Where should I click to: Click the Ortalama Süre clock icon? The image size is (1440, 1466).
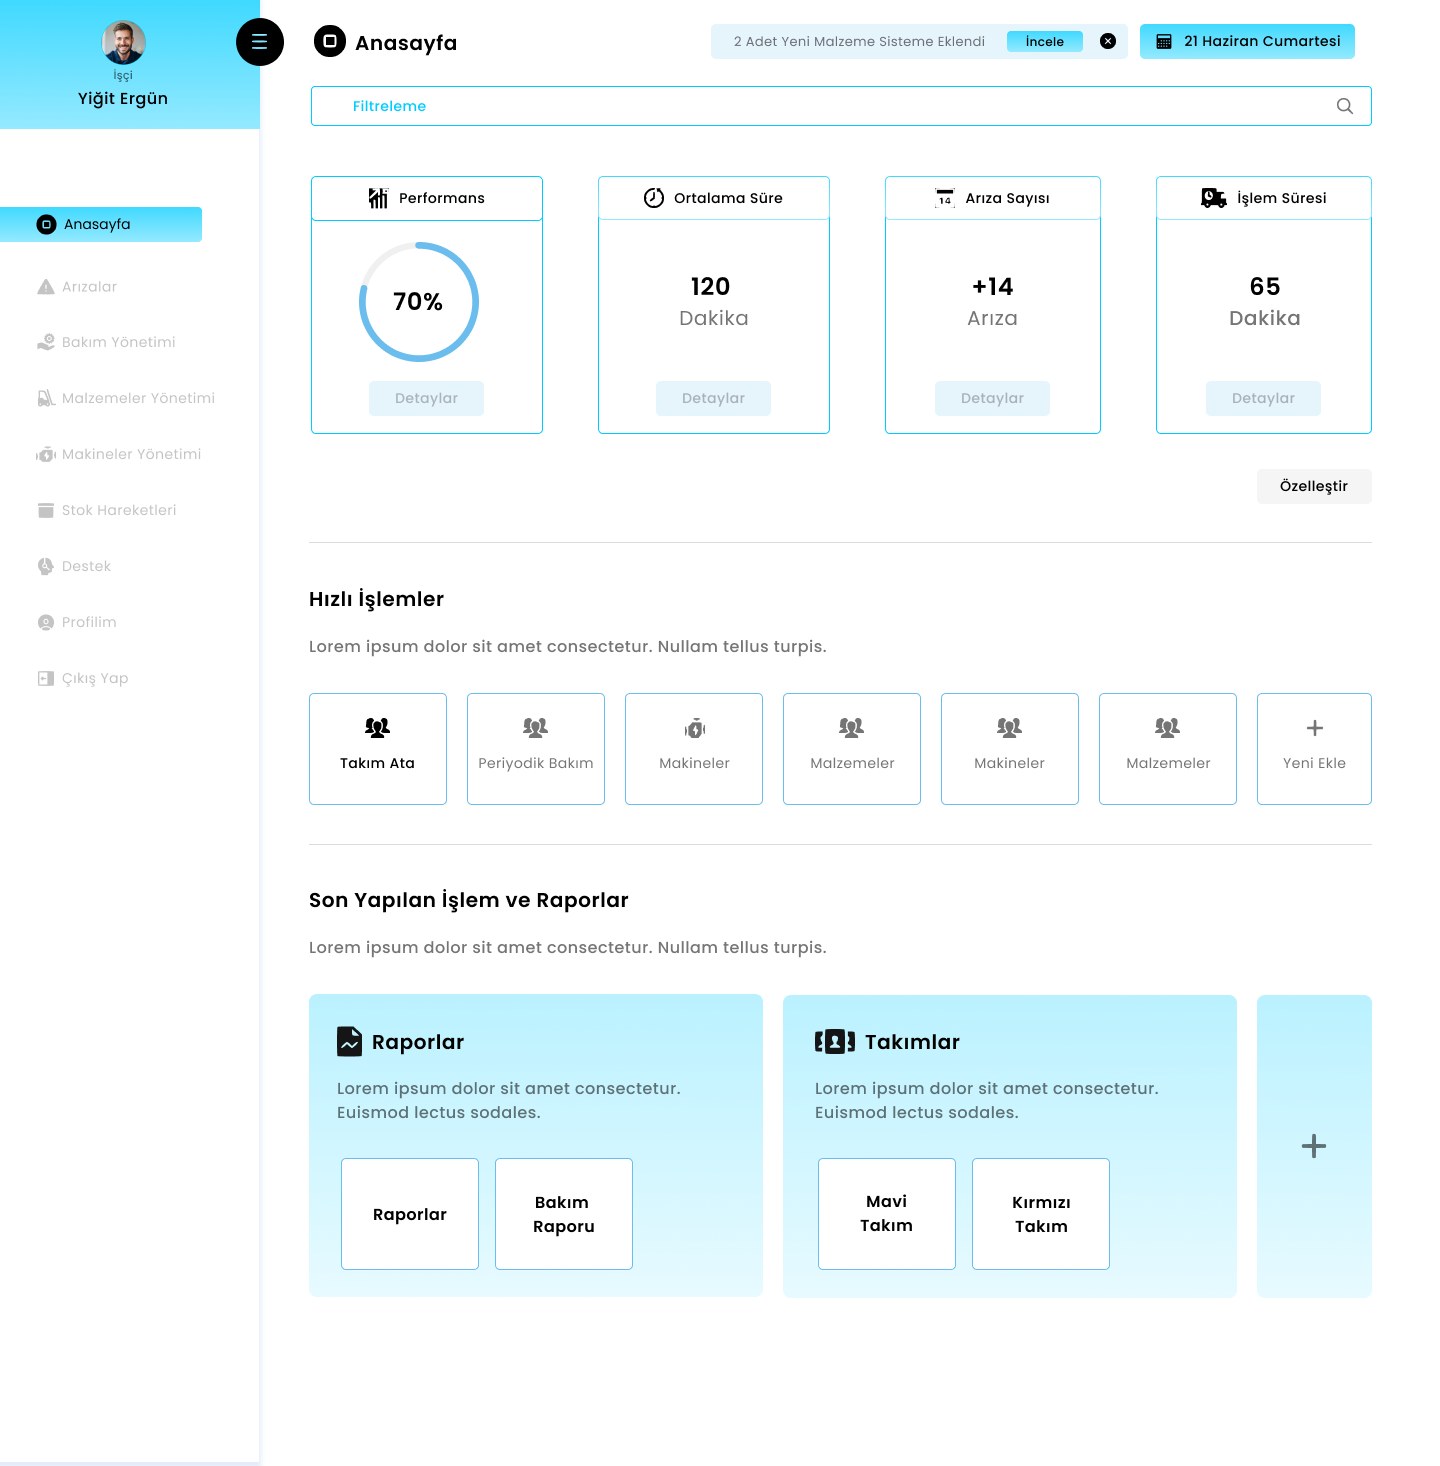(654, 198)
